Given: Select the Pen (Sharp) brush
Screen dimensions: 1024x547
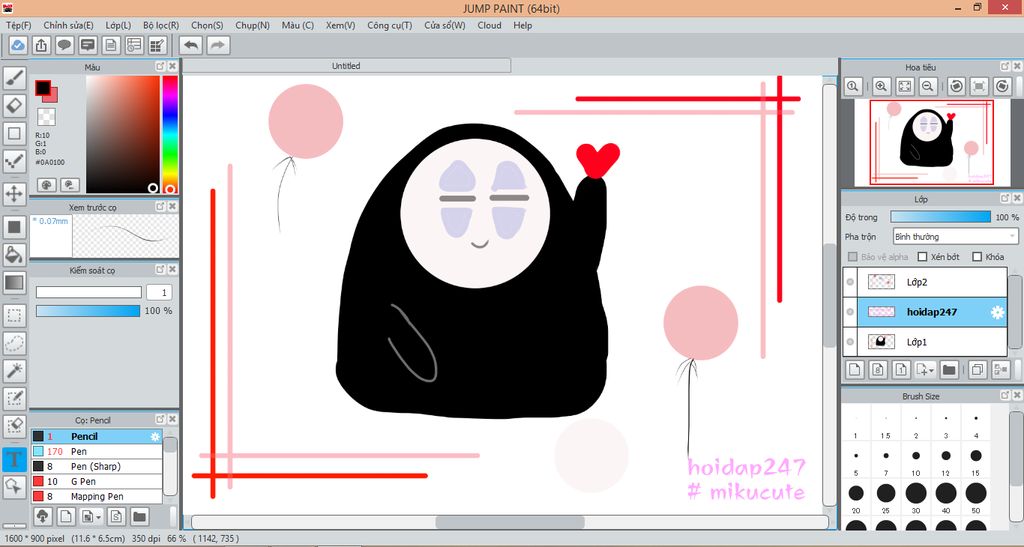Looking at the screenshot, I should coord(97,466).
